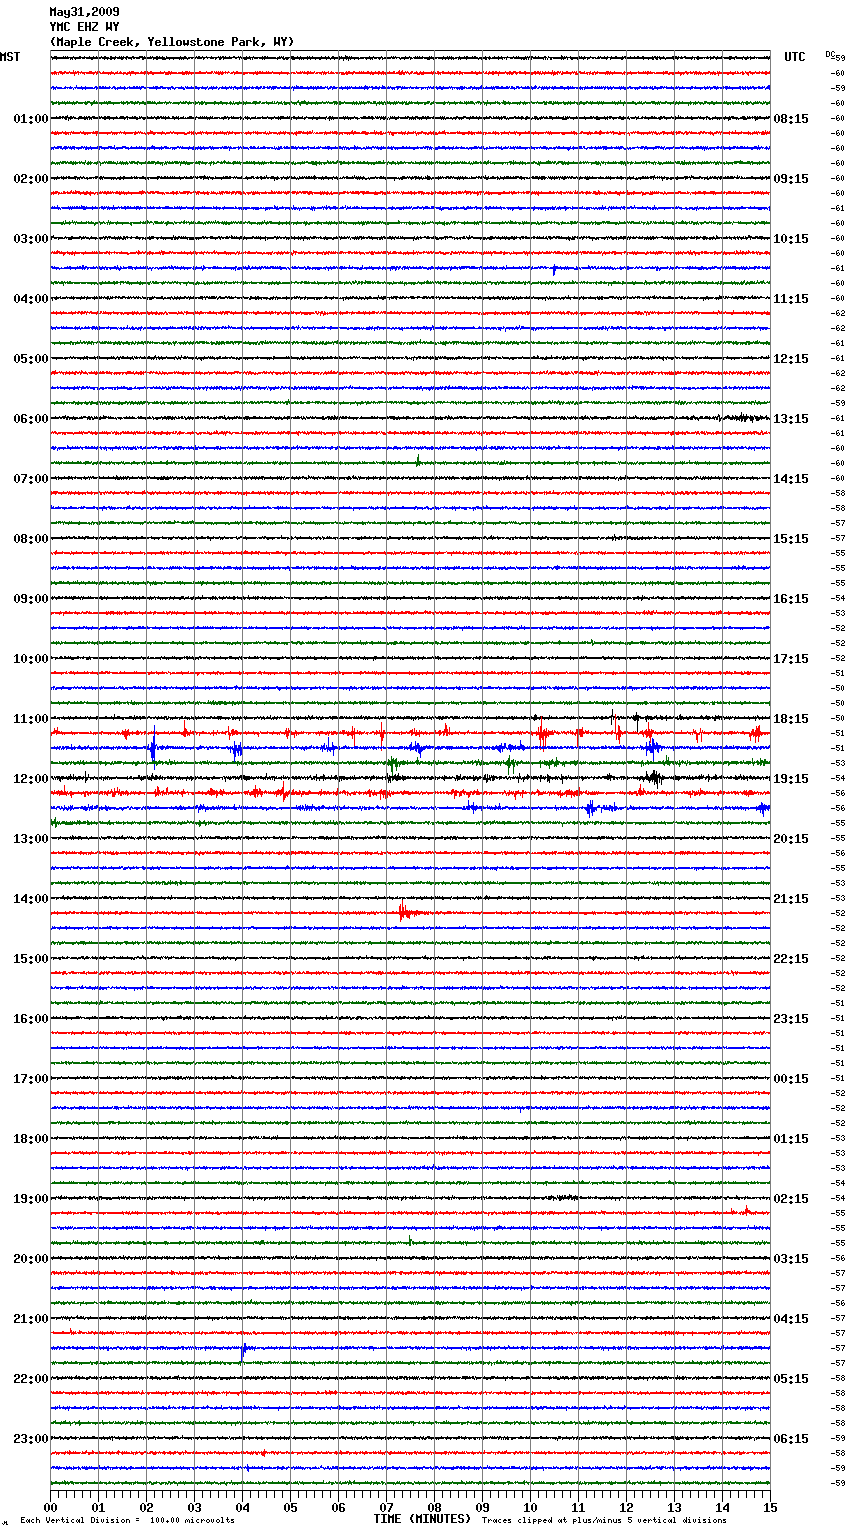Image resolution: width=850 pixels, height=1534 pixels.
Task: Select the 17:00 MST row label
Action: click(31, 1079)
